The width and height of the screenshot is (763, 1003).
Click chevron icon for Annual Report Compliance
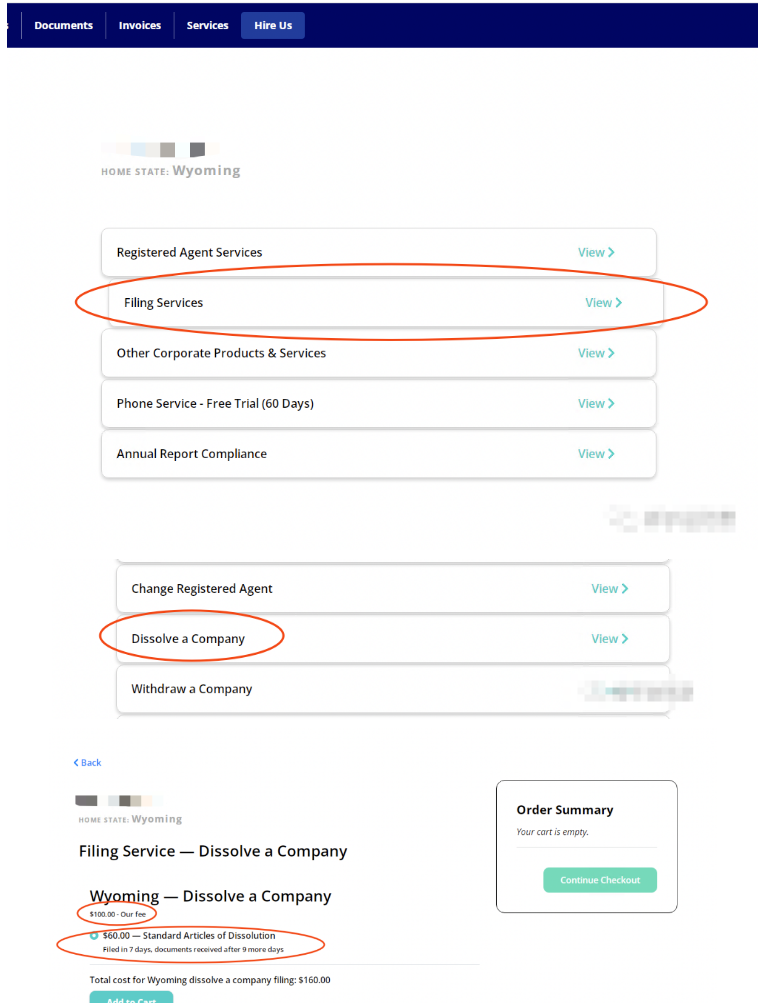click(612, 454)
